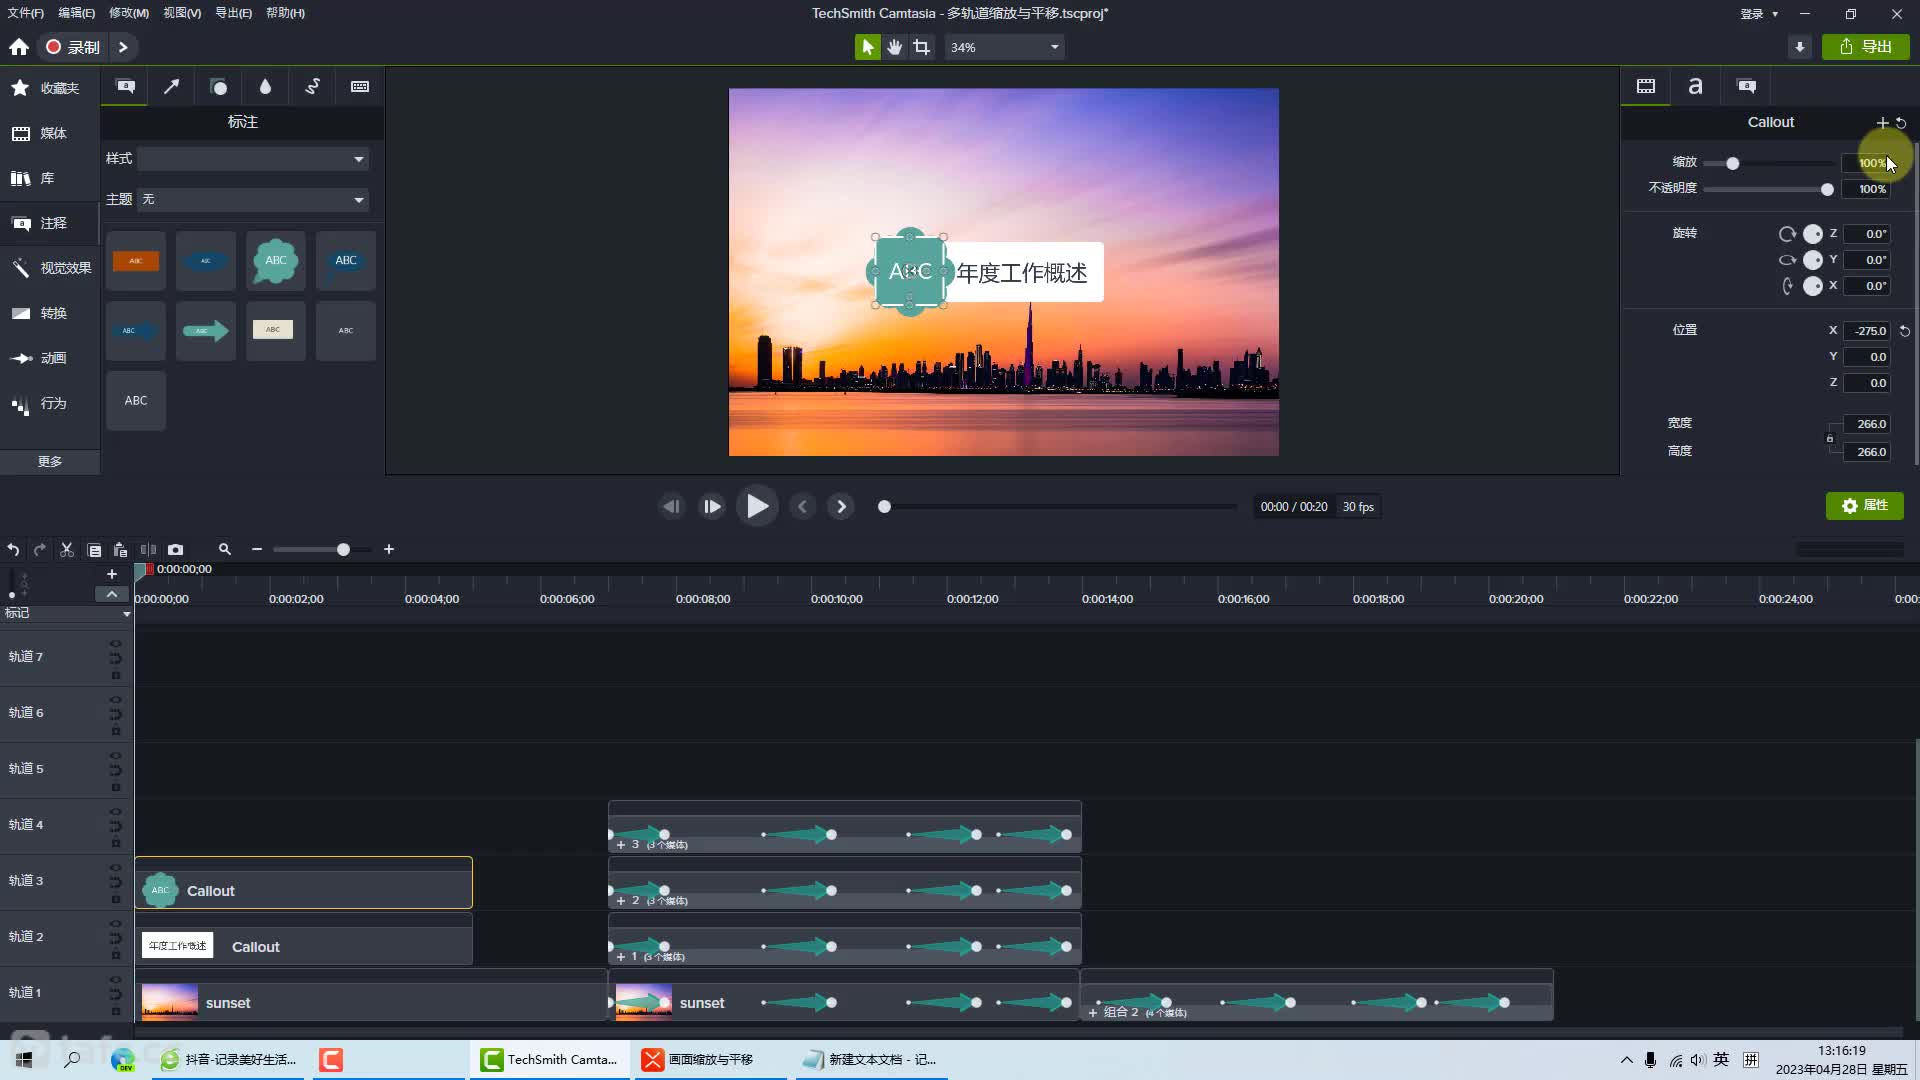The height and width of the screenshot is (1080, 1920).
Task: Adjust the 缩放 scale slider handle
Action: 1732,163
